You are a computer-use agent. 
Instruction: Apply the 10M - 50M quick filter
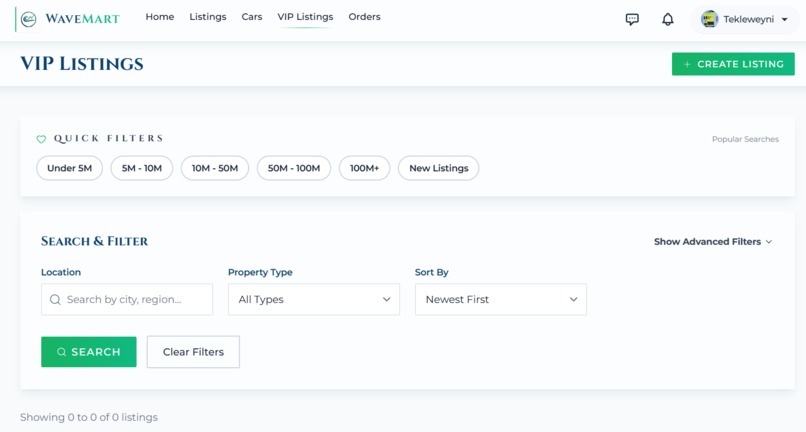click(215, 168)
